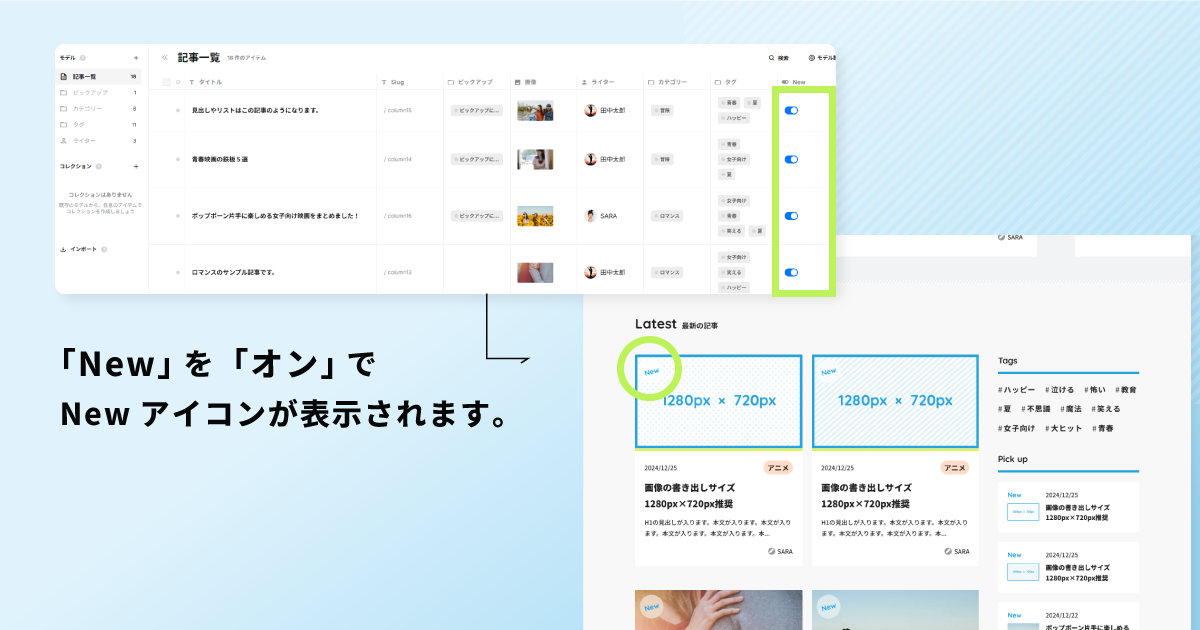
Task: Click the ロマンス category chip in SARA row
Action: click(667, 215)
